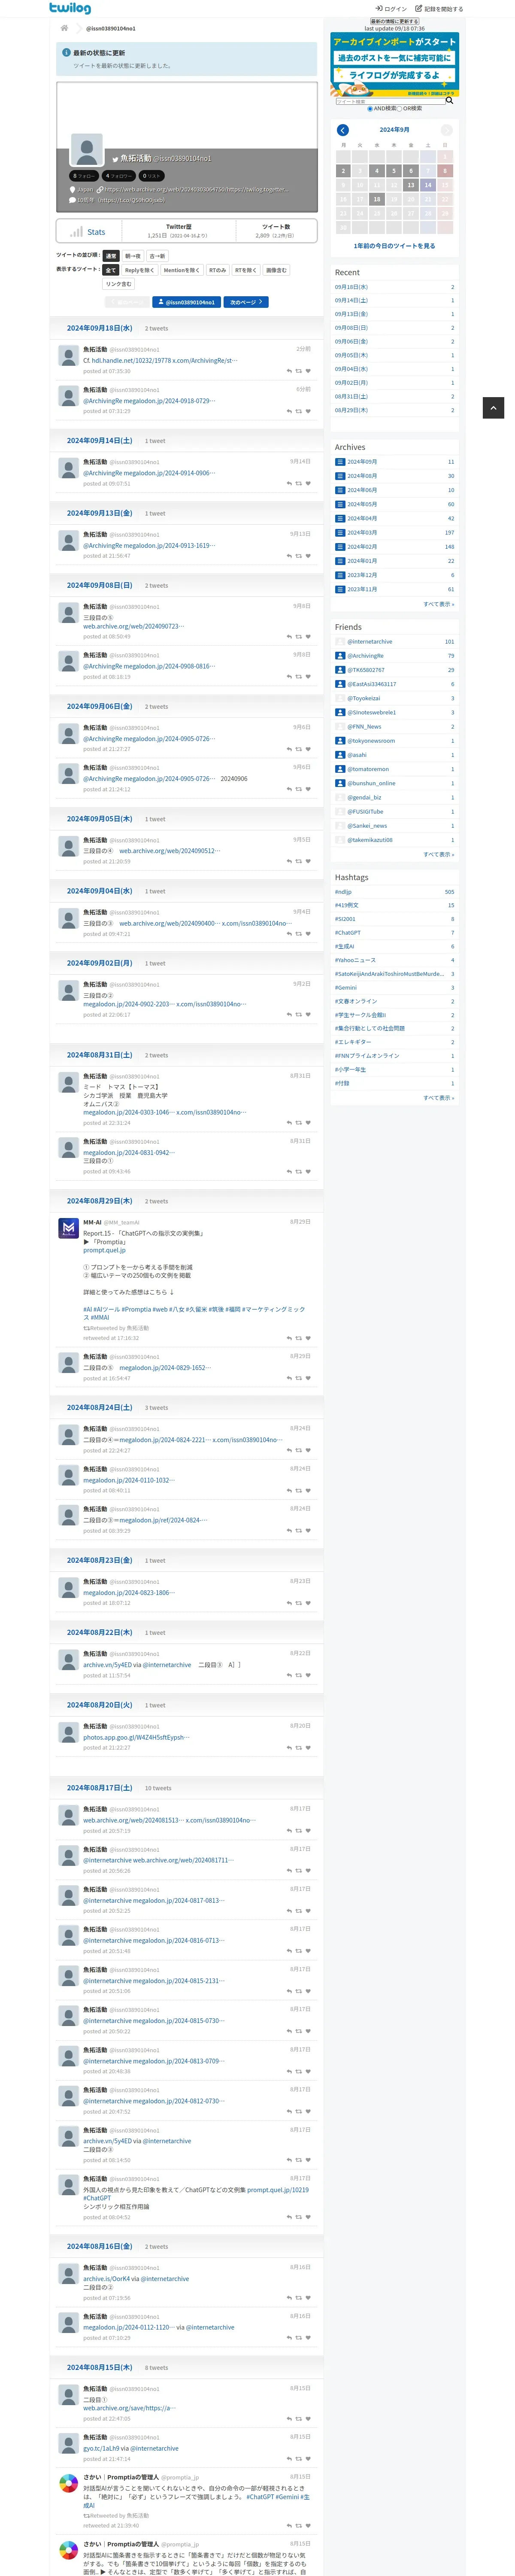515x2576 pixels.
Task: Expand Friends list with すべて表示
Action: point(438,854)
